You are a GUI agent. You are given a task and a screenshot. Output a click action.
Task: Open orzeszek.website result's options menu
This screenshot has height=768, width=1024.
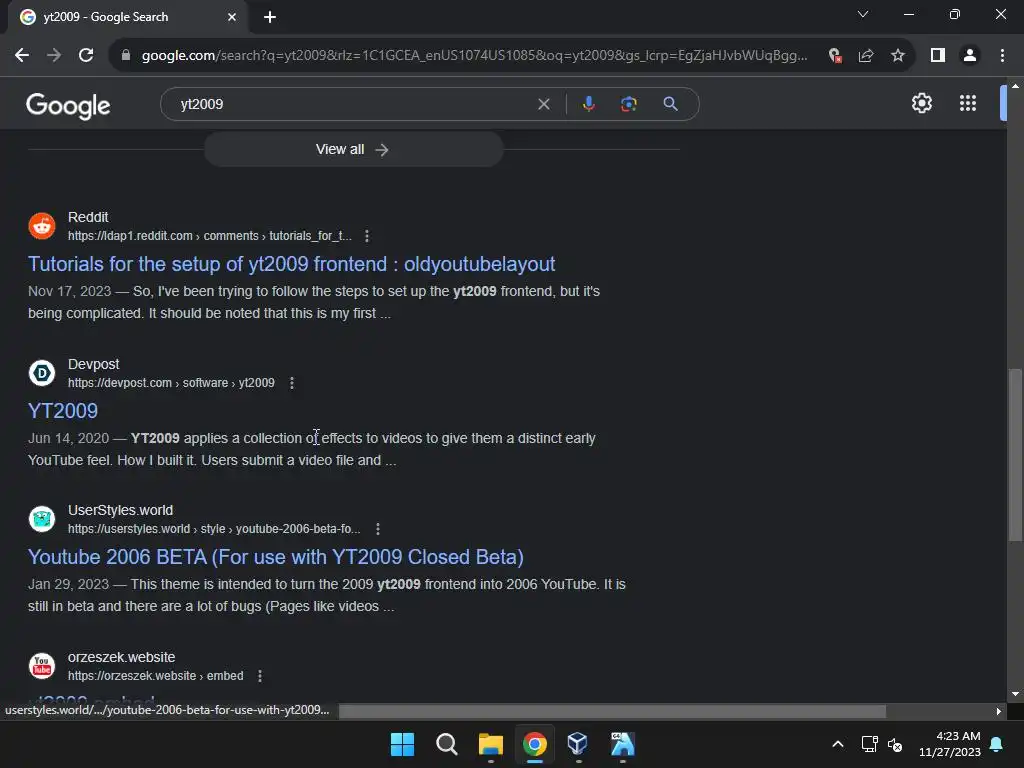[x=260, y=676]
